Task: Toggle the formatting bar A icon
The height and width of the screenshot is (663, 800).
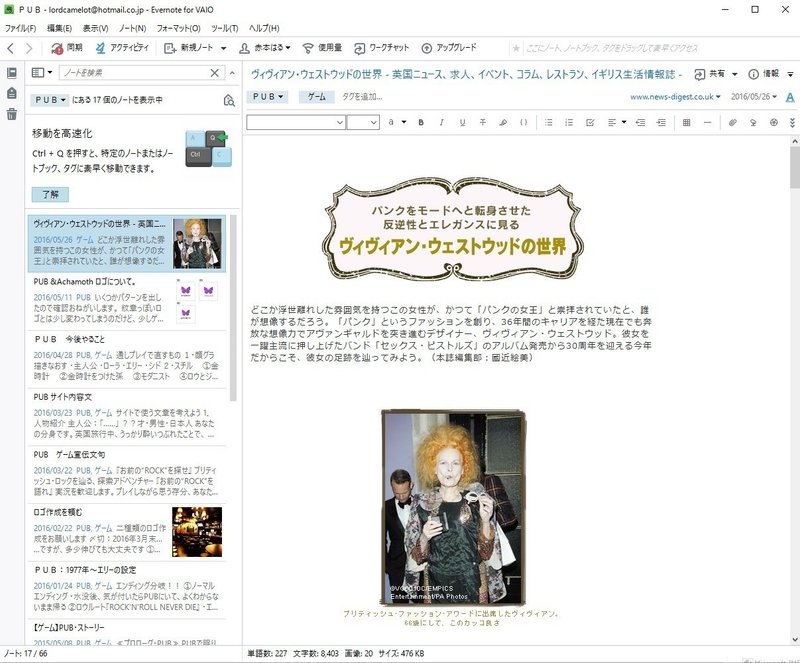Action: tap(790, 97)
